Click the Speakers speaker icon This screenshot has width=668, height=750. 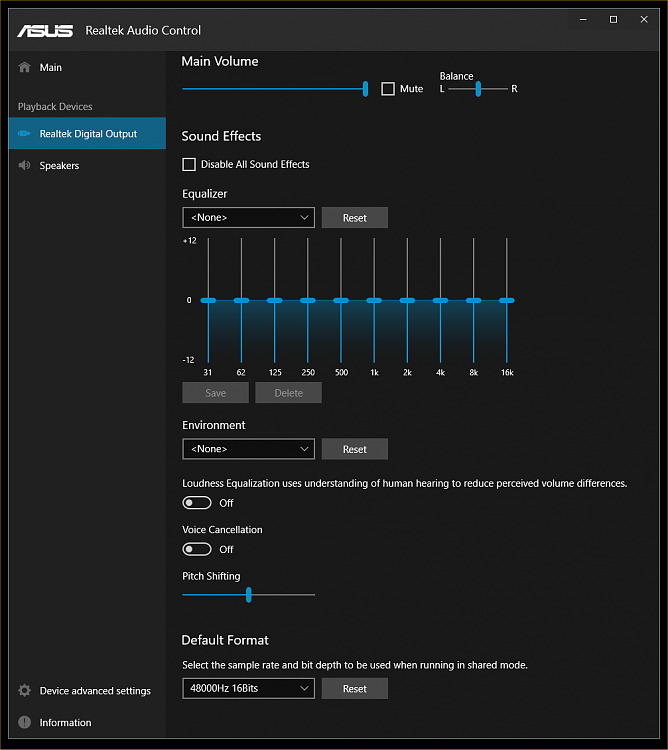[24, 165]
